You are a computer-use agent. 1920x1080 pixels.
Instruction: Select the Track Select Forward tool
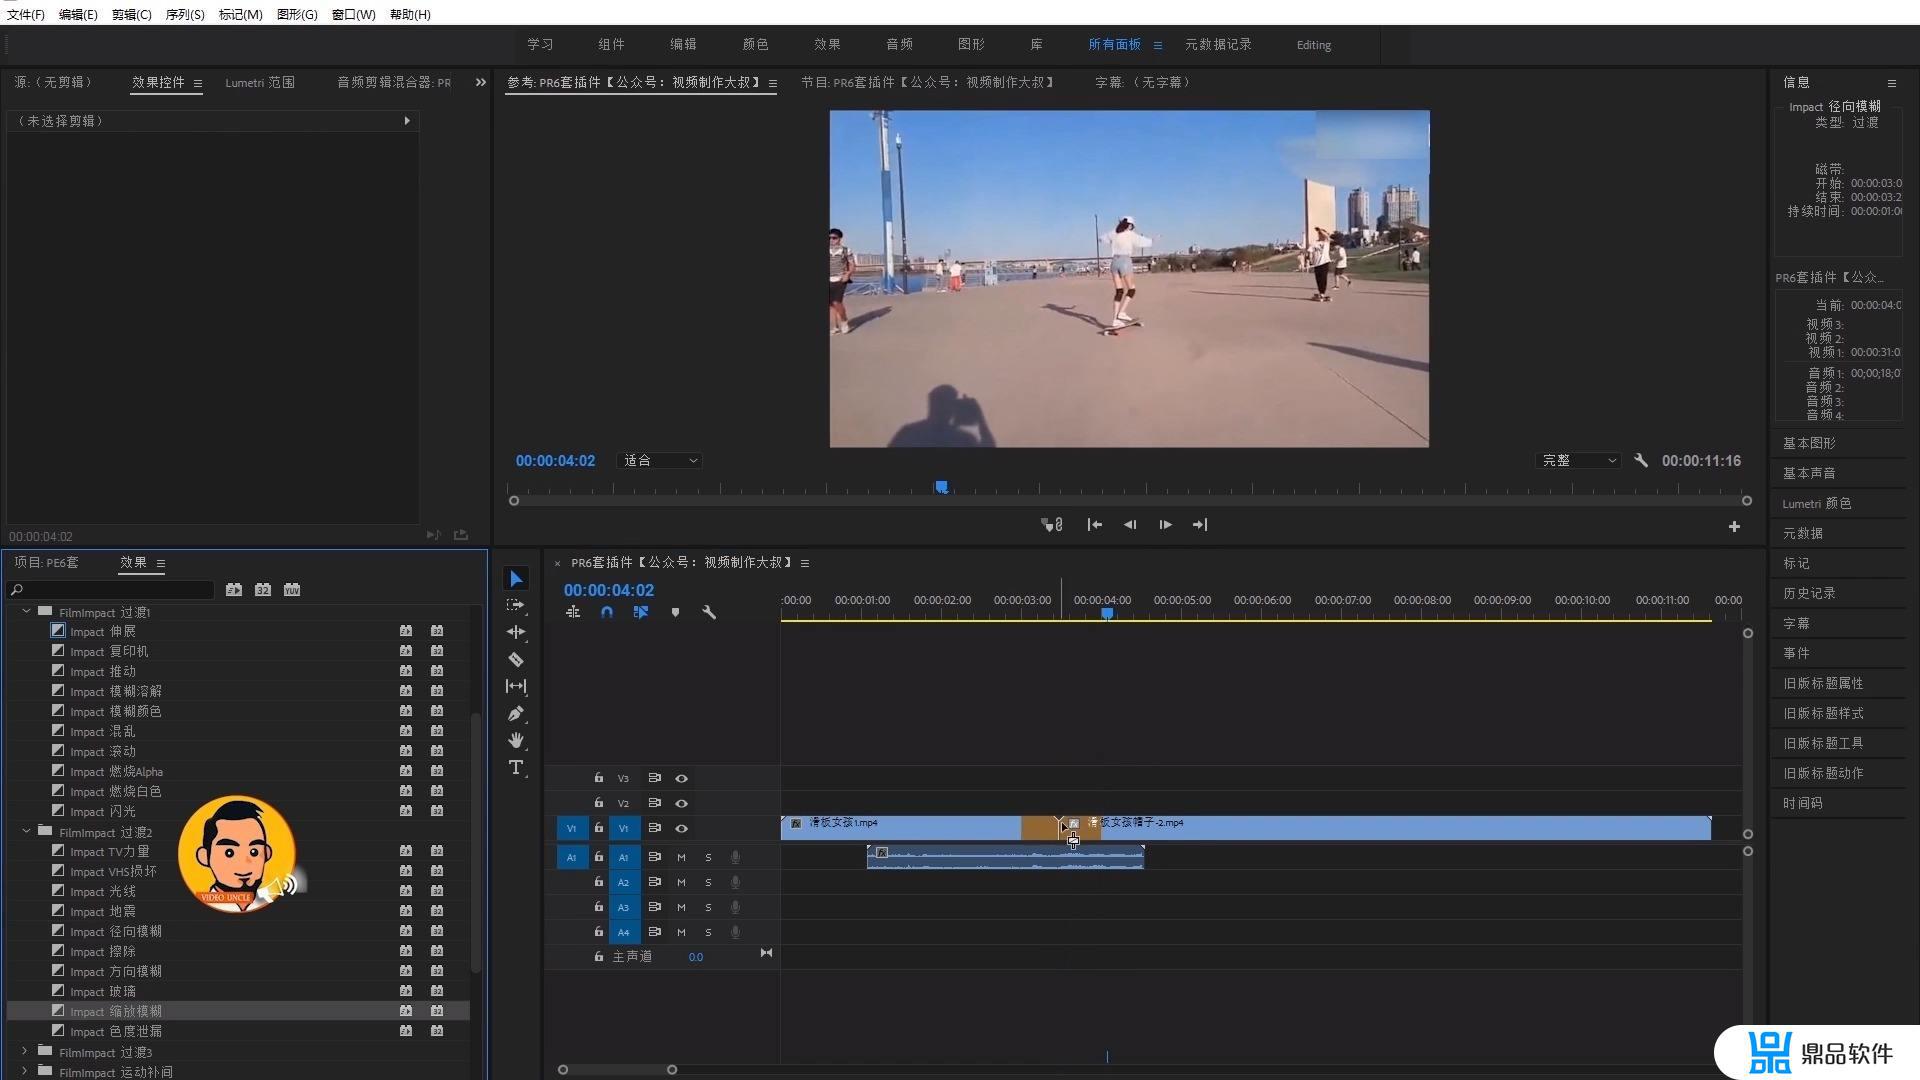516,605
